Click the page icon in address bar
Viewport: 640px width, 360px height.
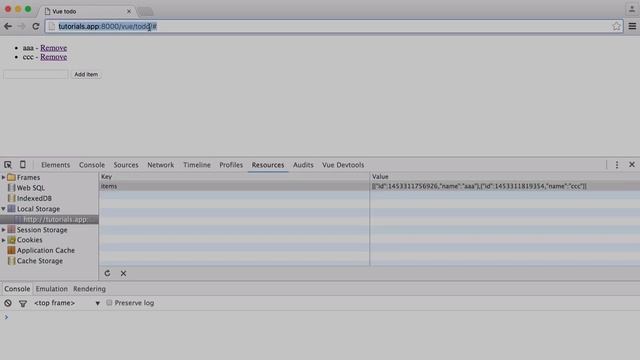[51, 27]
